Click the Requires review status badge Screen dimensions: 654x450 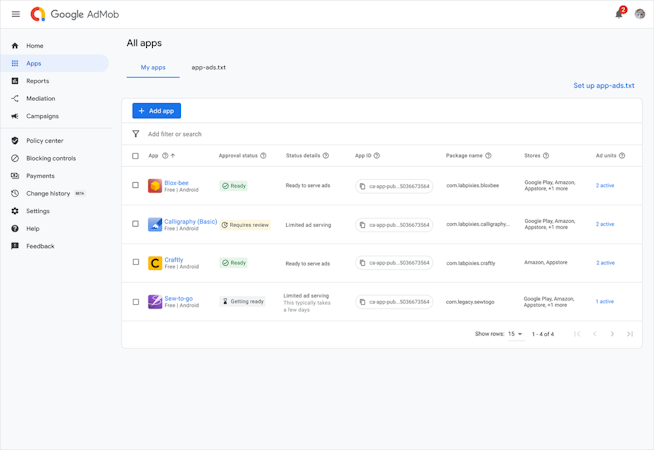pos(245,225)
